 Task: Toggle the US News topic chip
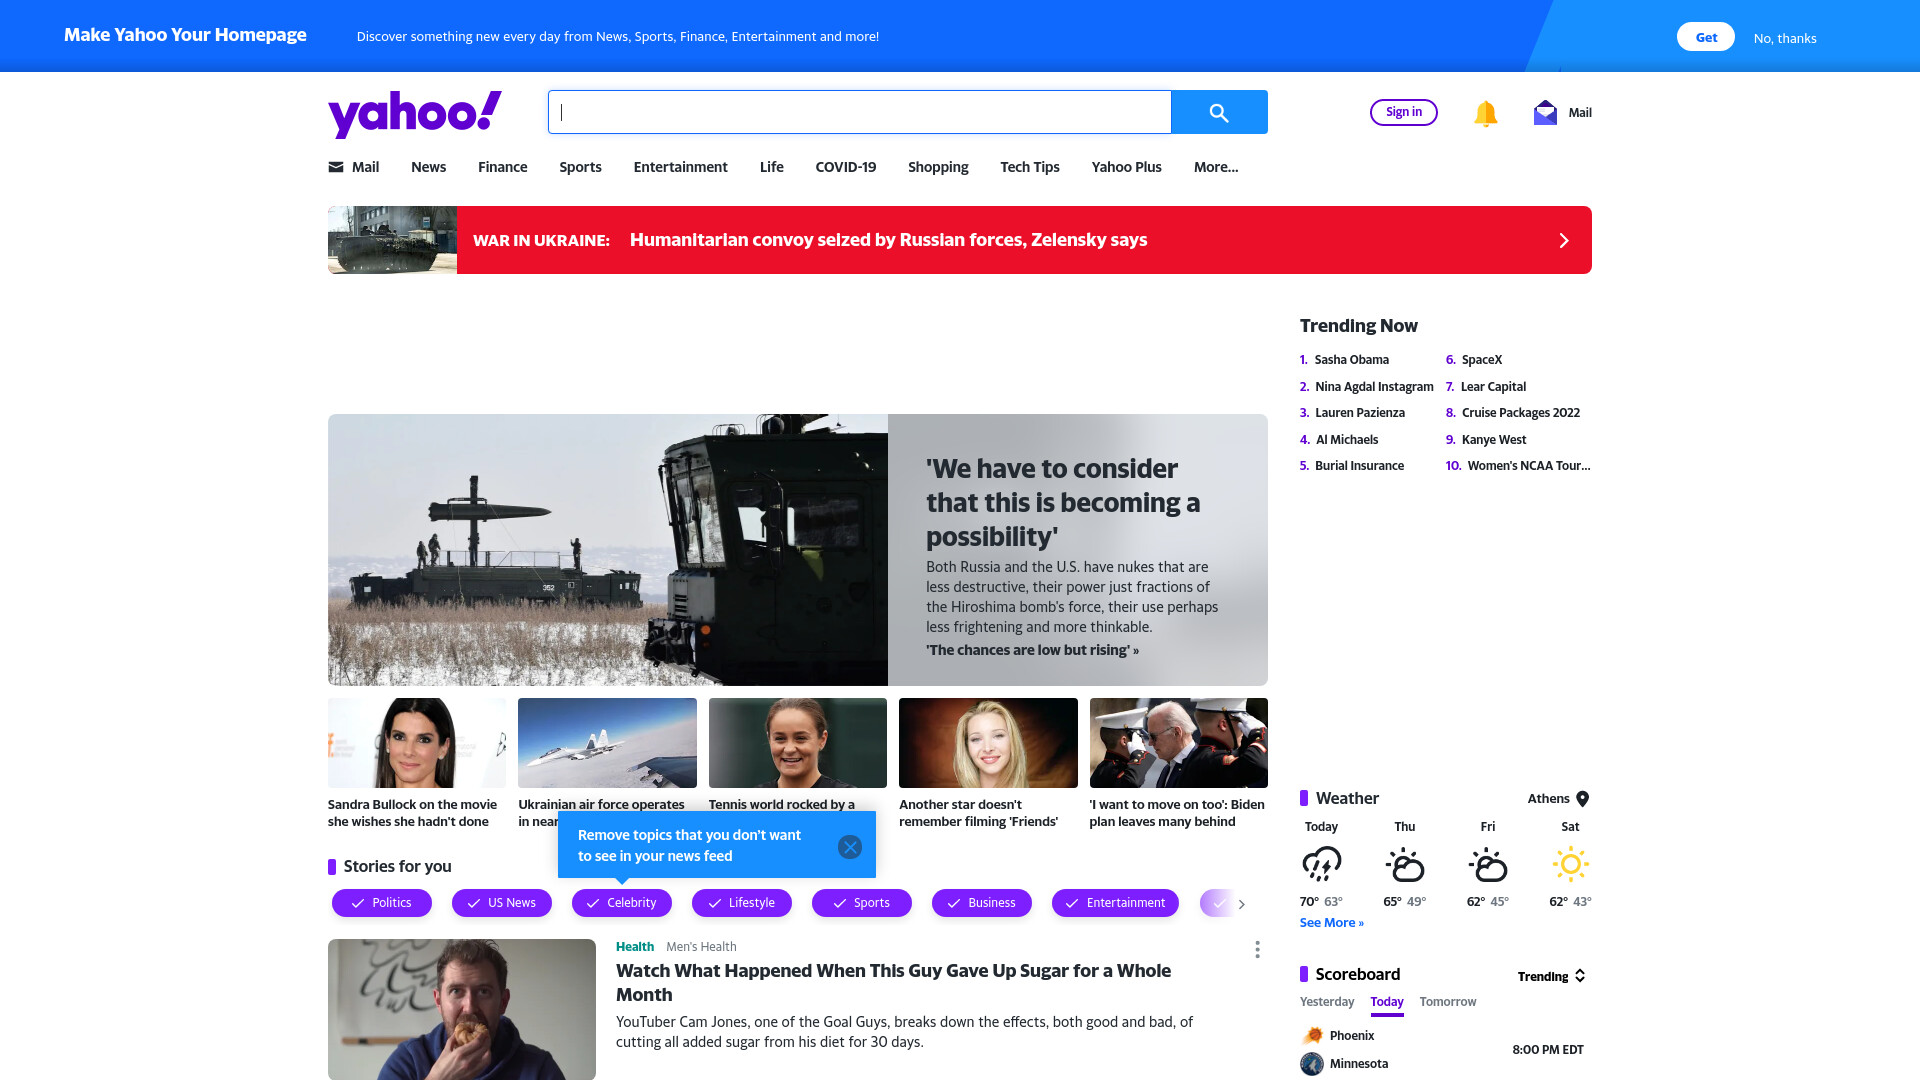[502, 903]
